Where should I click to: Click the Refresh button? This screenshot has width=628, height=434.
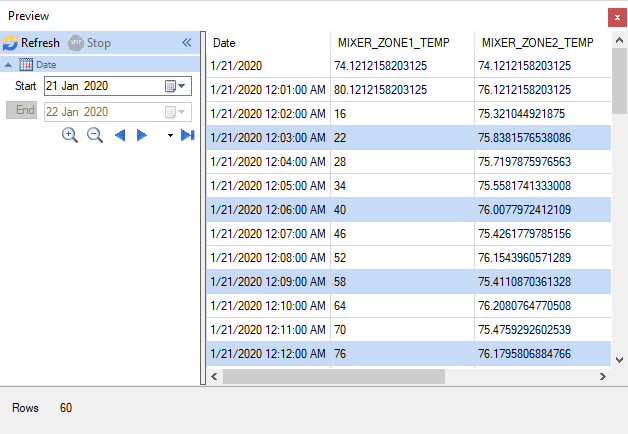[31, 43]
